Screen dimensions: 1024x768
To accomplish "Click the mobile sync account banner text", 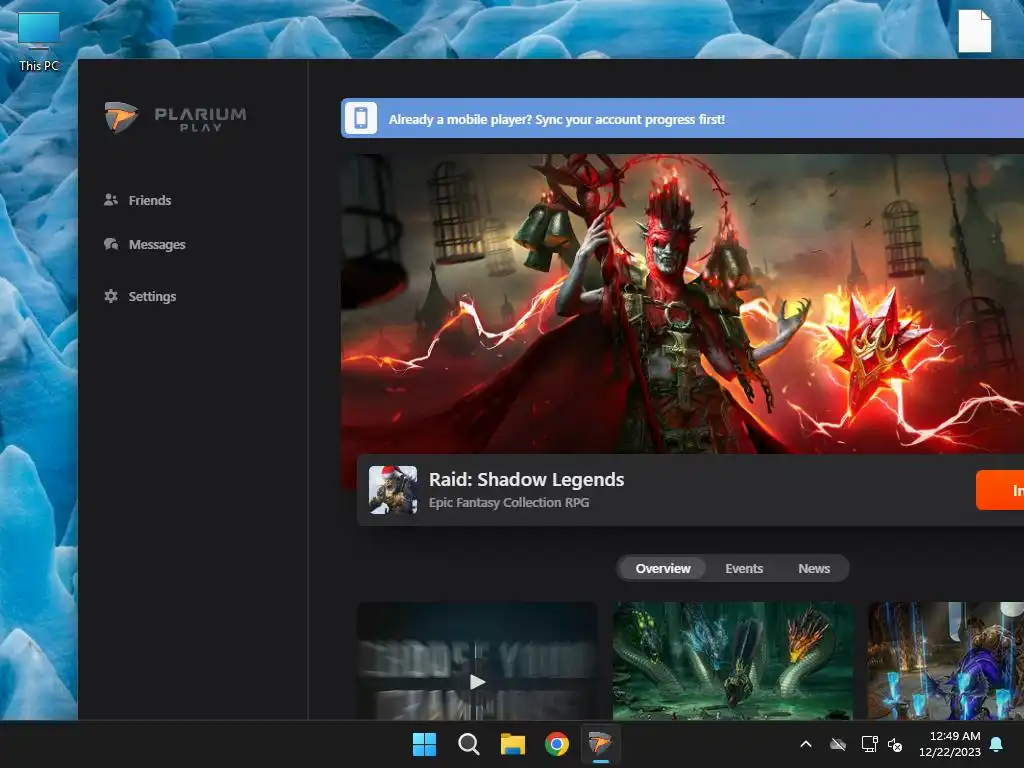I will [x=556, y=120].
